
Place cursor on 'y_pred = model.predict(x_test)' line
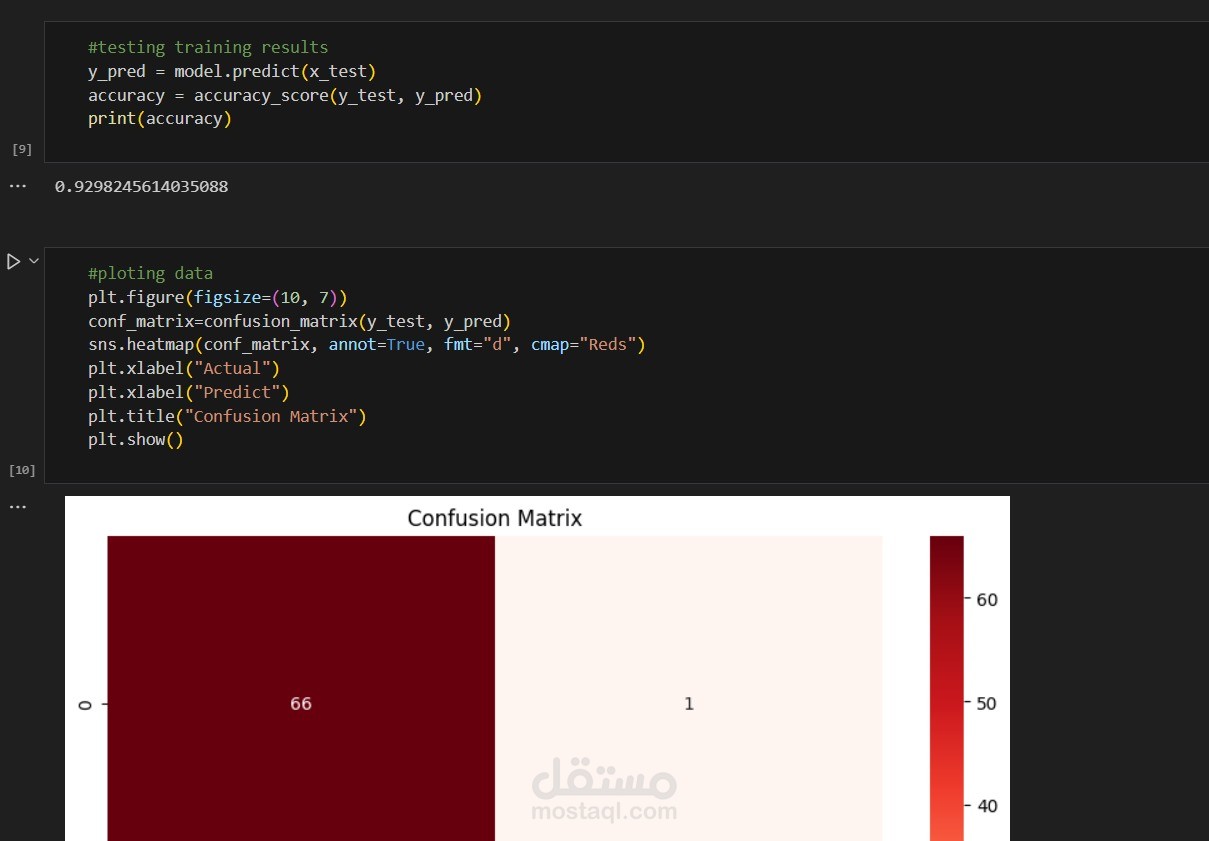pyautogui.click(x=232, y=71)
